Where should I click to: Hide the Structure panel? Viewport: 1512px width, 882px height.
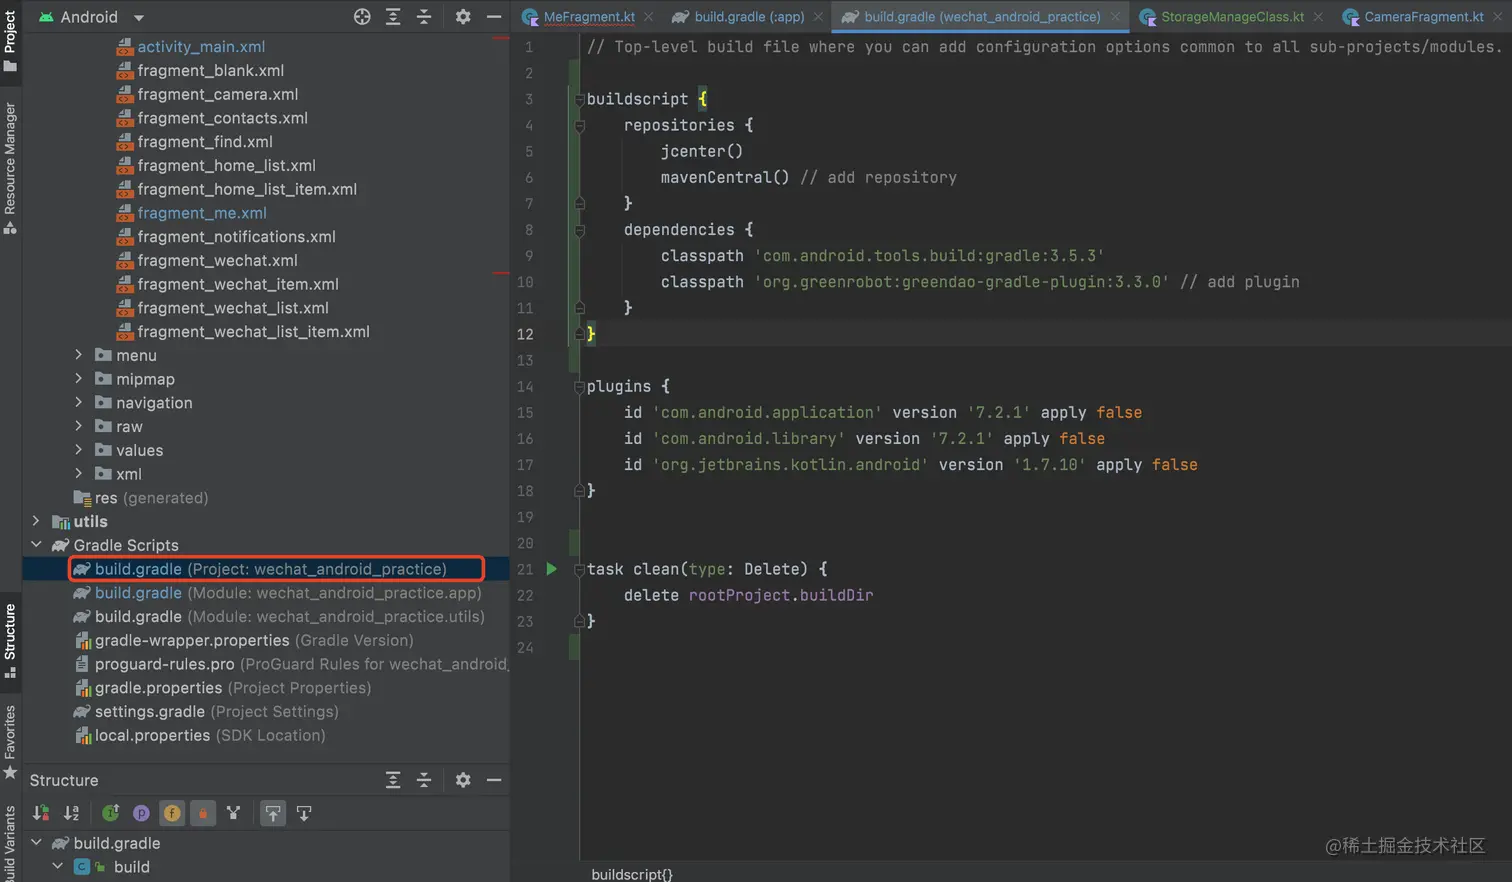(494, 780)
